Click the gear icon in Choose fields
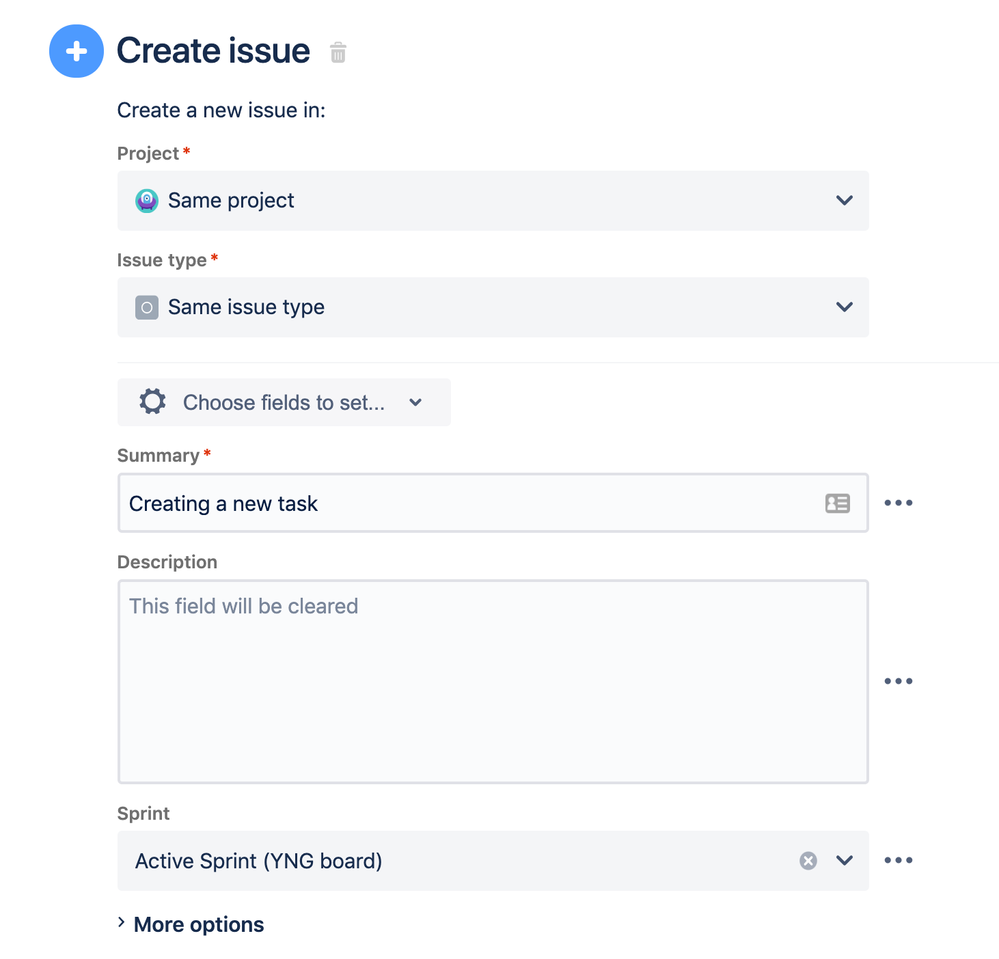This screenshot has width=999, height=959. click(x=153, y=402)
